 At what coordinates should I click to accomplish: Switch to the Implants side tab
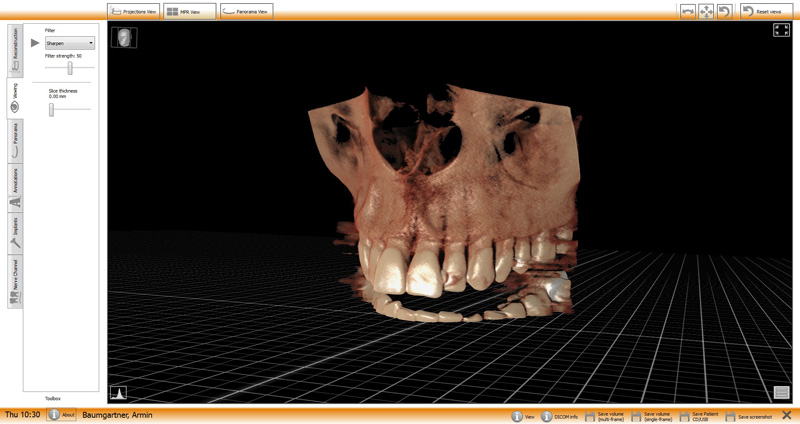click(15, 232)
